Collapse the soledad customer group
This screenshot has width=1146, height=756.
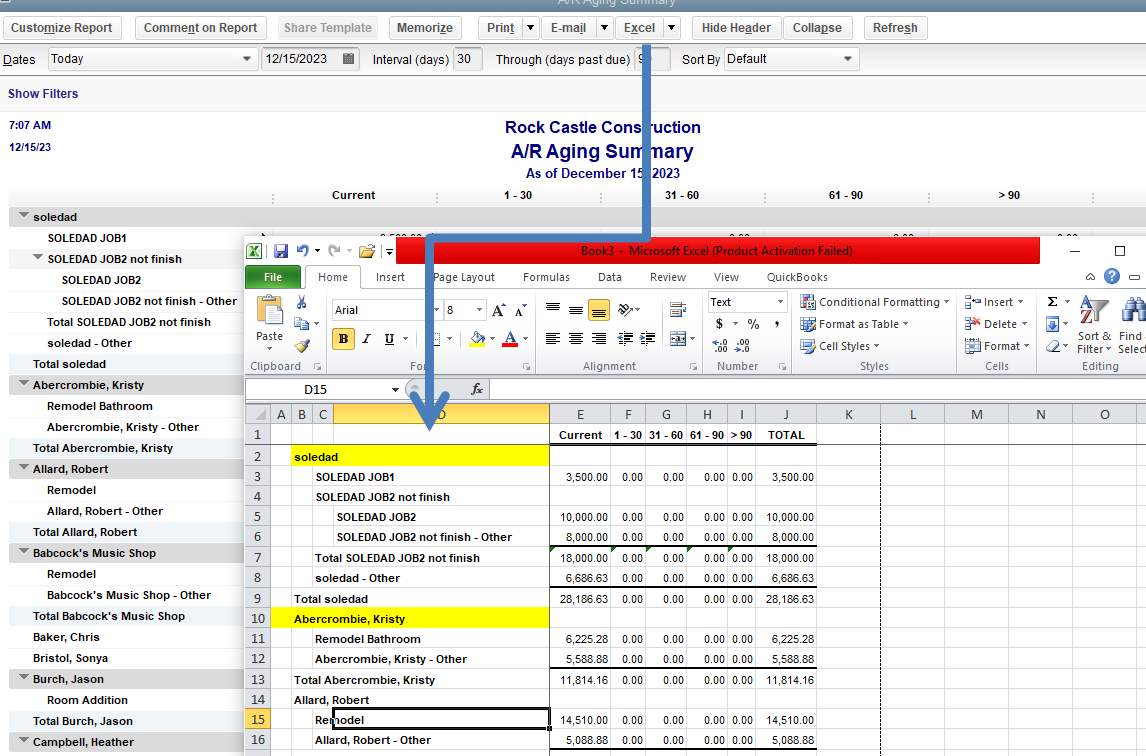pyautogui.click(x=24, y=216)
